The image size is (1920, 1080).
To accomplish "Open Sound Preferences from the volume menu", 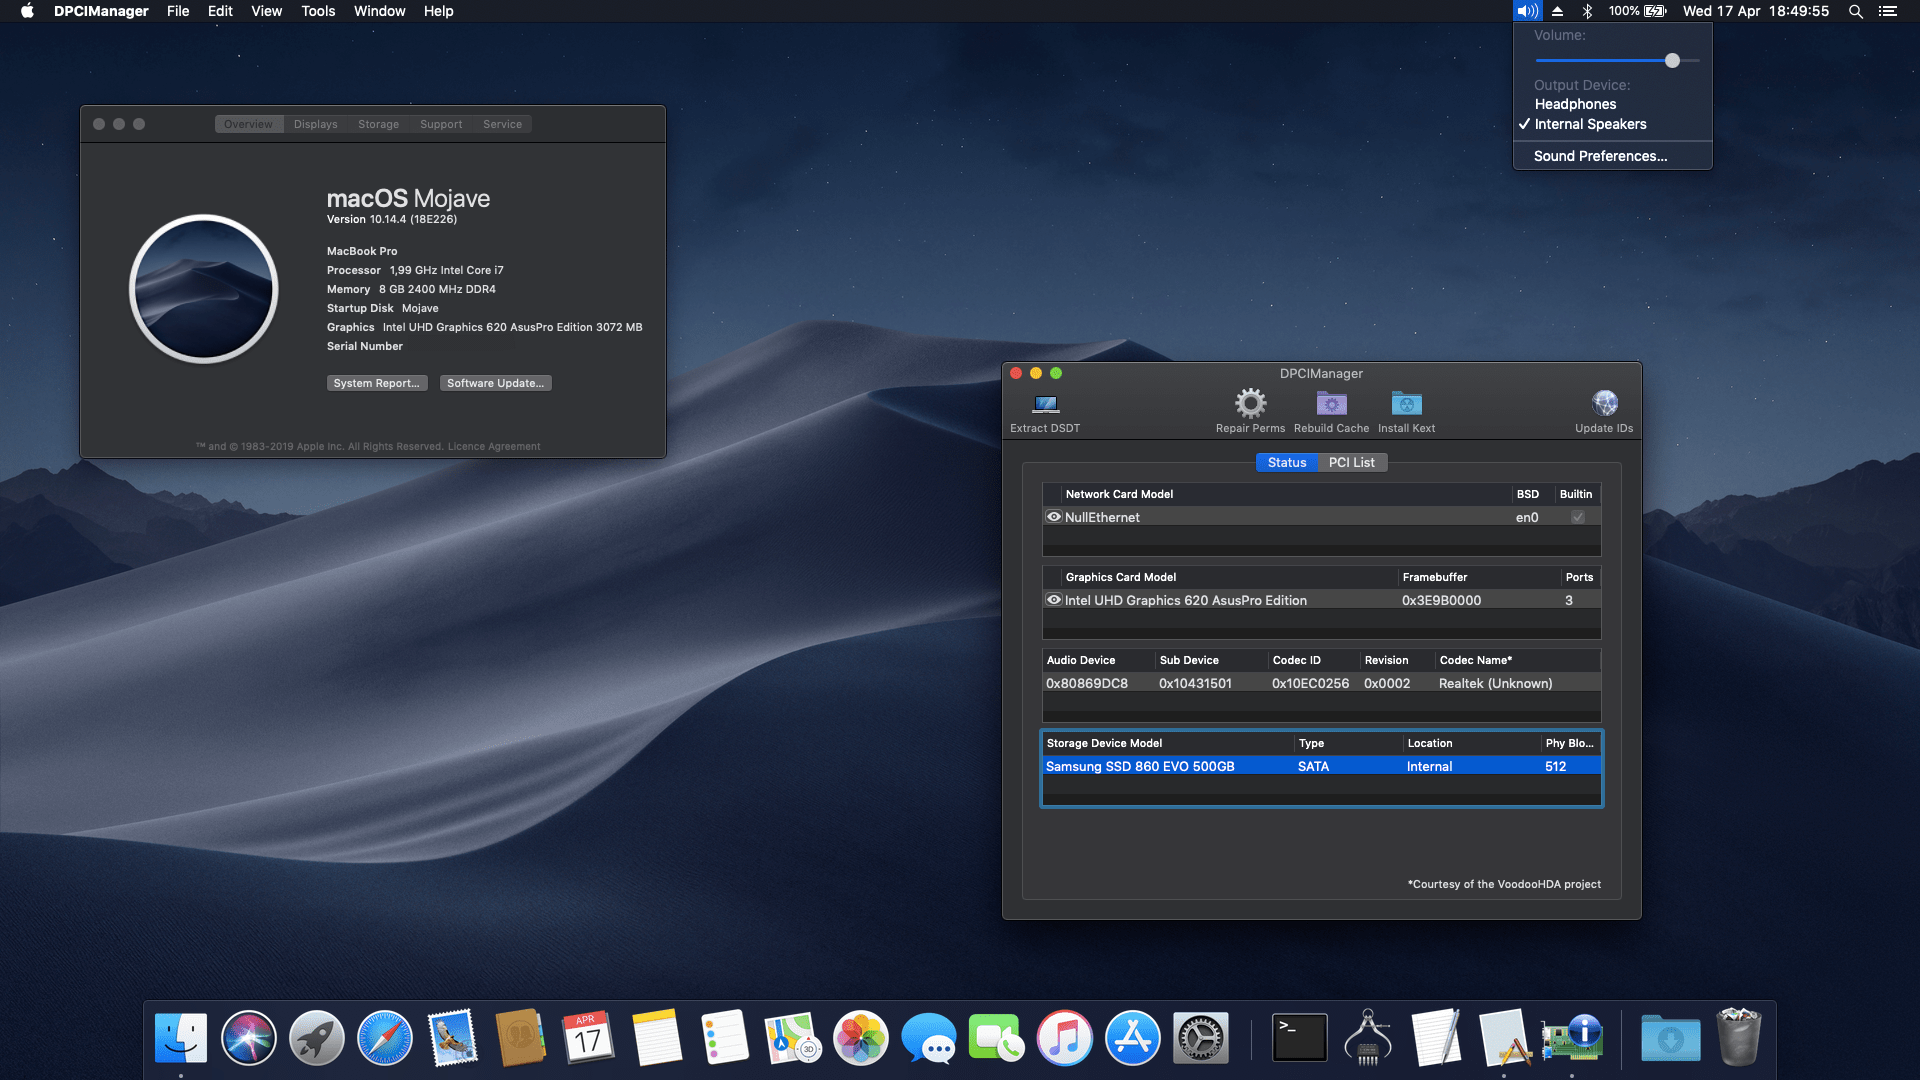I will [1600, 156].
